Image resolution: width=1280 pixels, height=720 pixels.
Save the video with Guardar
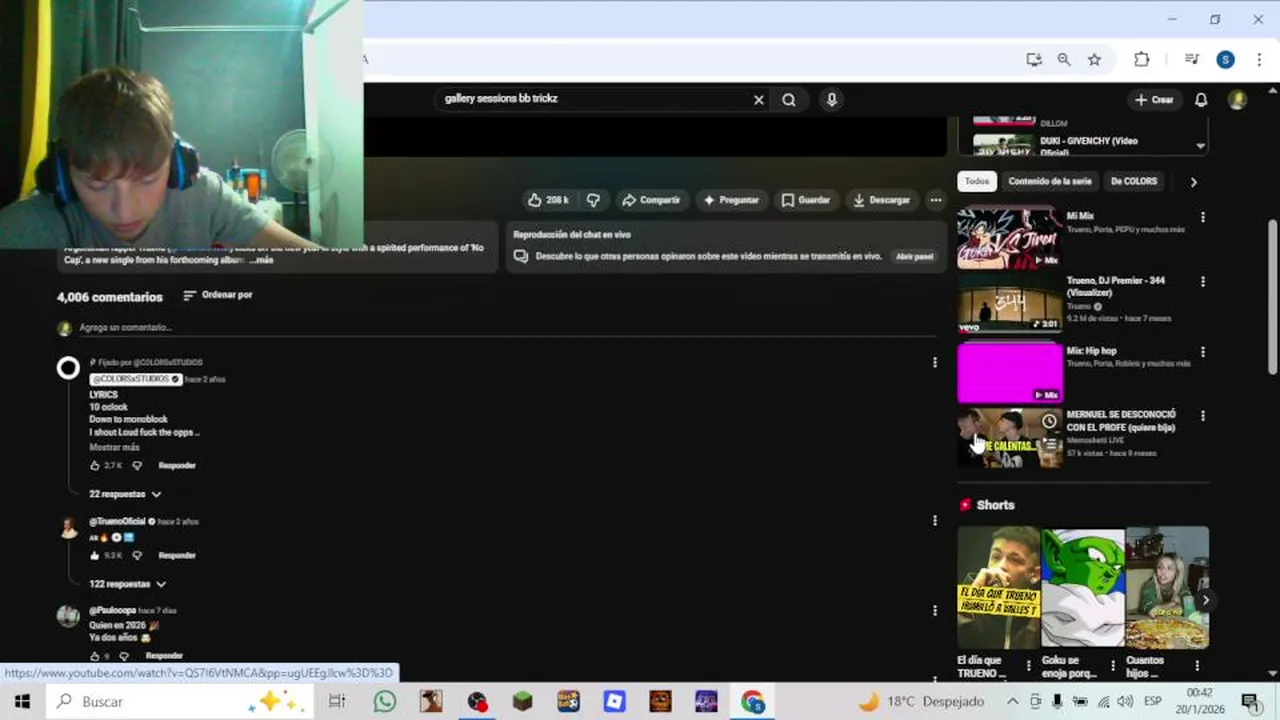[806, 200]
